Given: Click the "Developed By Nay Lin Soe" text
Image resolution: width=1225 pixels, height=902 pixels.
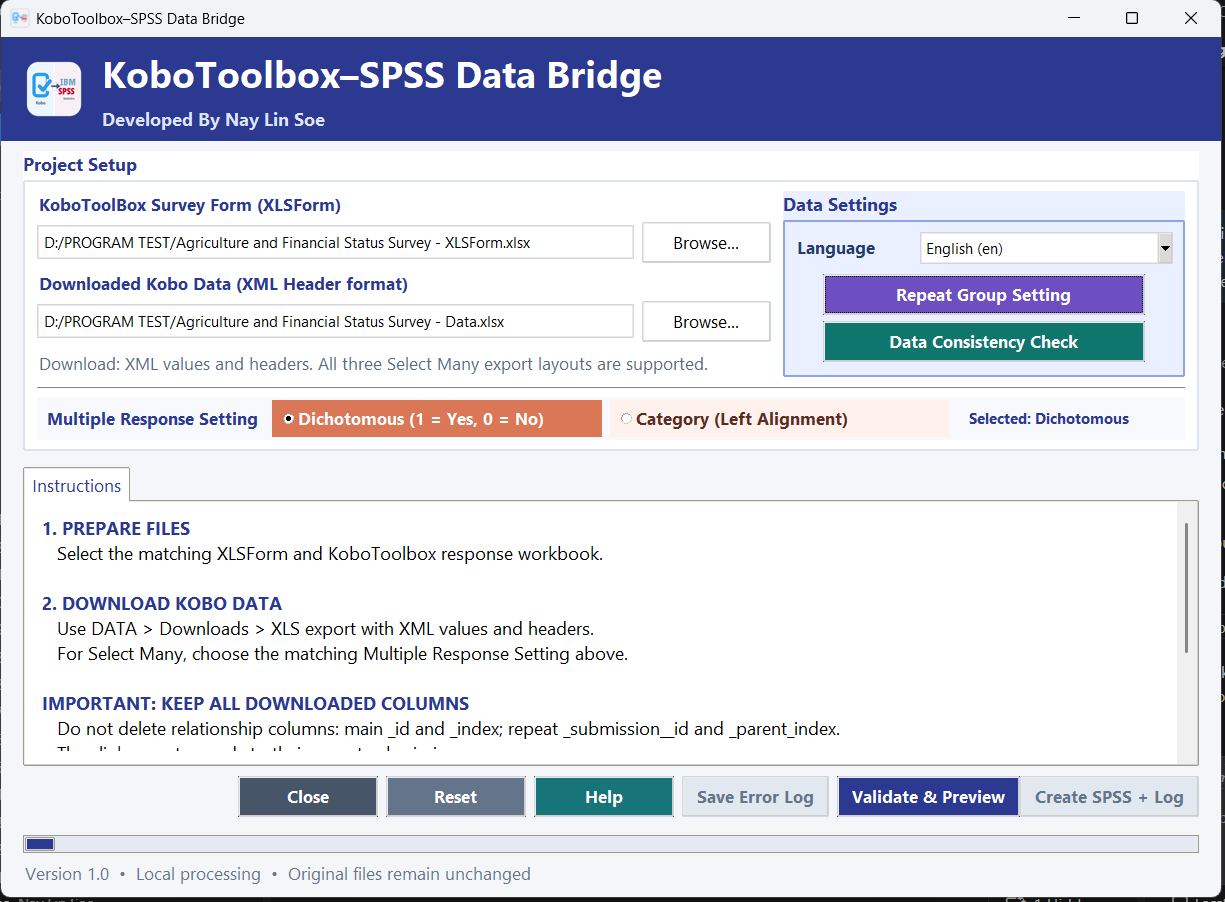Looking at the screenshot, I should click(213, 120).
